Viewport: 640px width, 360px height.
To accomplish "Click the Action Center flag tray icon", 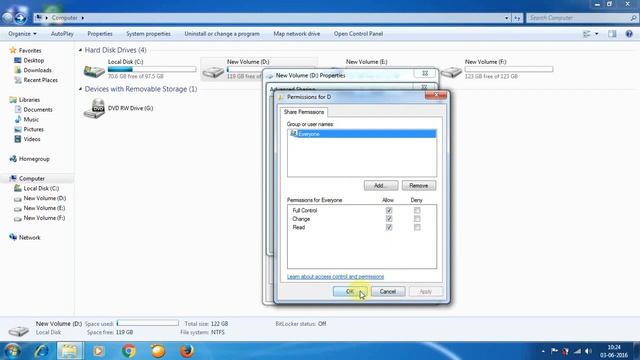I will 554,351.
